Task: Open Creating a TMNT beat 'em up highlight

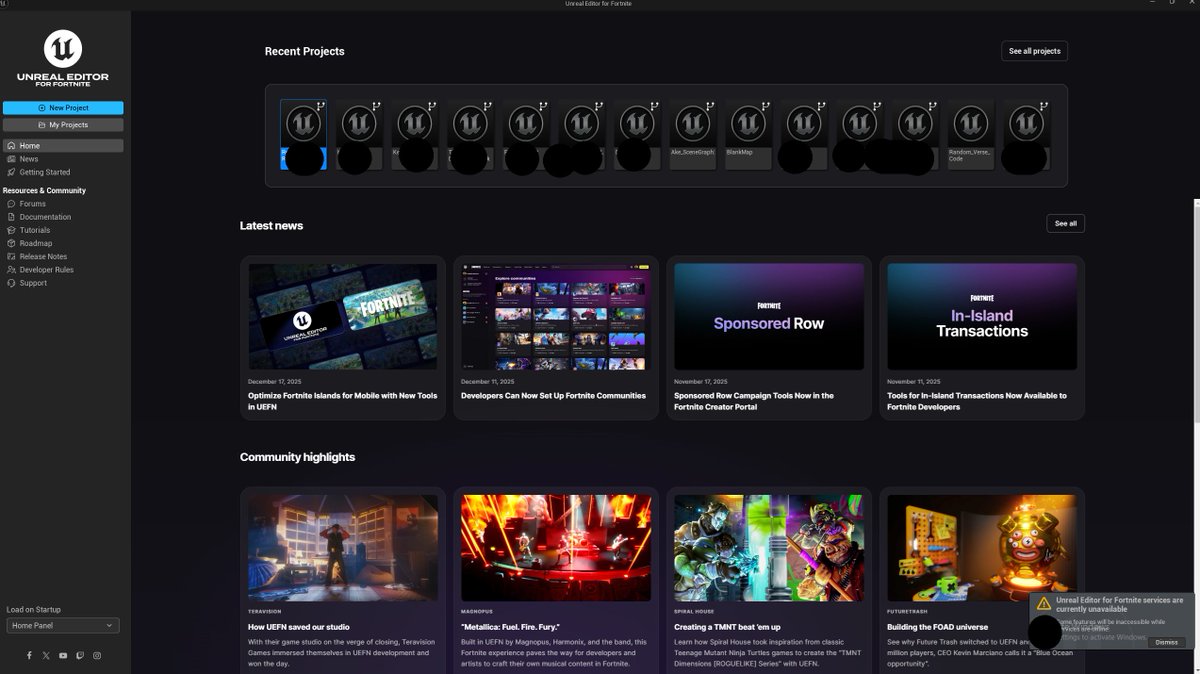Action: [769, 580]
